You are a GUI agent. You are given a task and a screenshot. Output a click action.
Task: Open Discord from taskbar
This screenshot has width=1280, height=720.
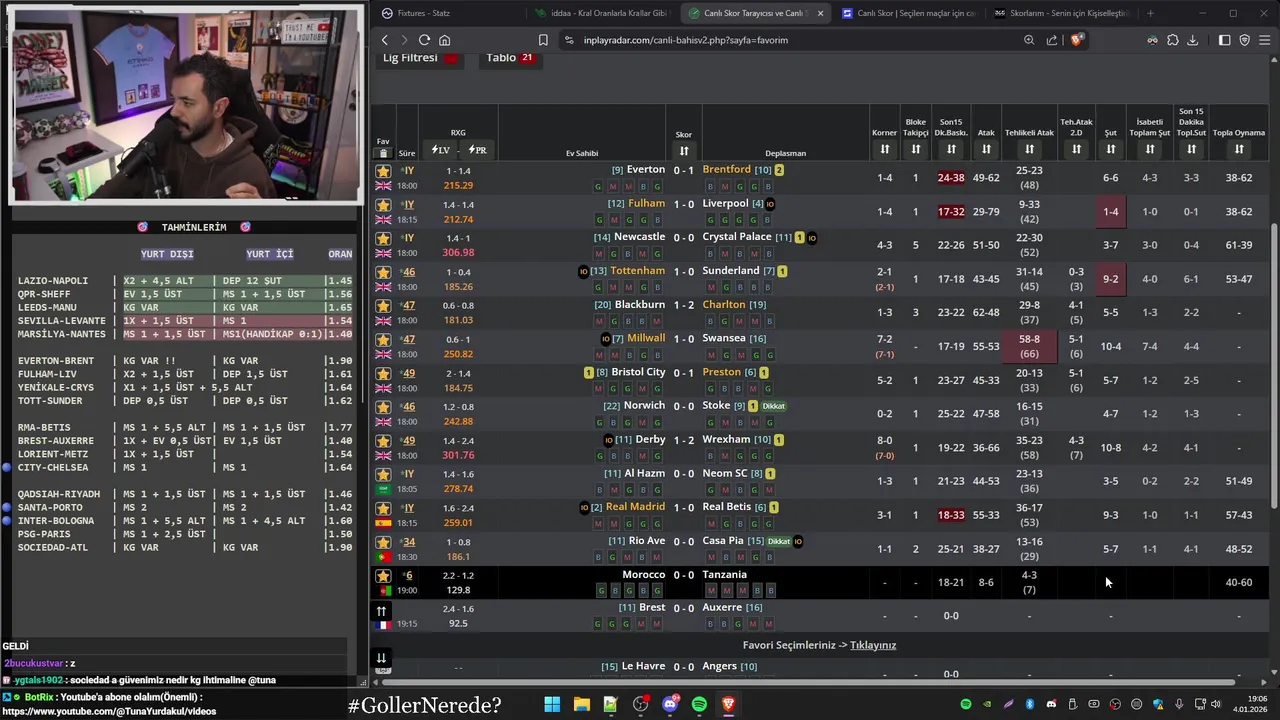pyautogui.click(x=670, y=704)
